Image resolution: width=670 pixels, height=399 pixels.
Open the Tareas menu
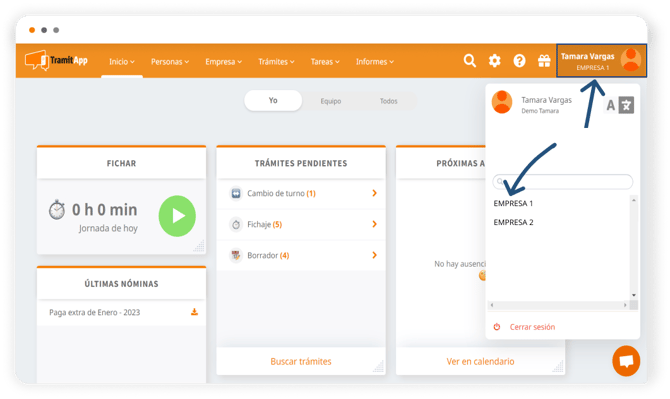[x=325, y=62]
